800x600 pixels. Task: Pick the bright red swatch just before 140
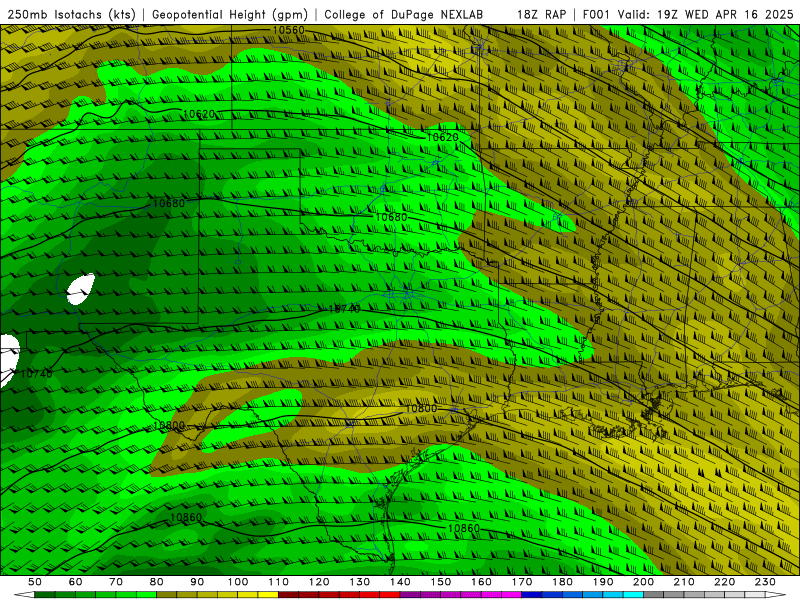coord(390,595)
